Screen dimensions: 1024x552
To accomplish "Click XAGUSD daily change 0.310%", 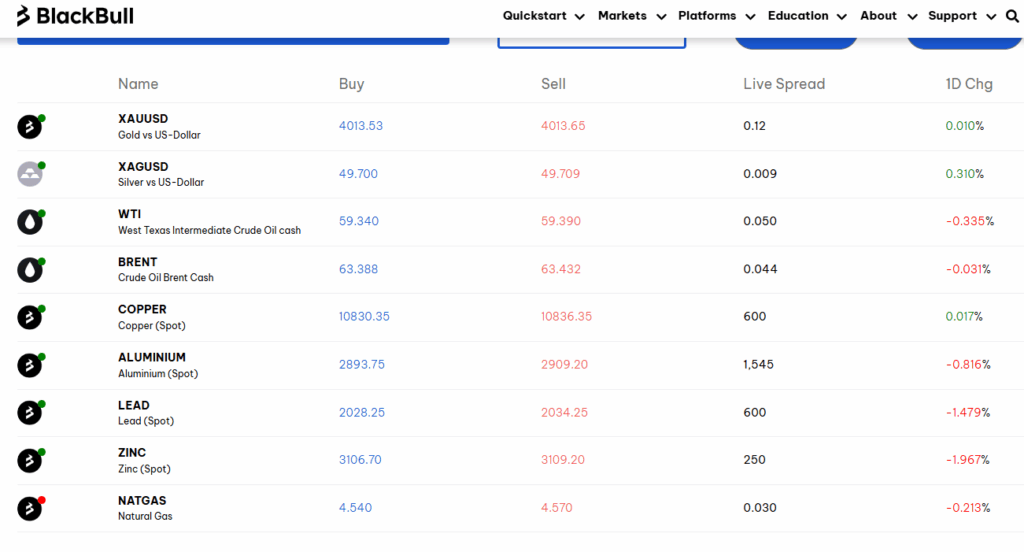I will (965, 174).
